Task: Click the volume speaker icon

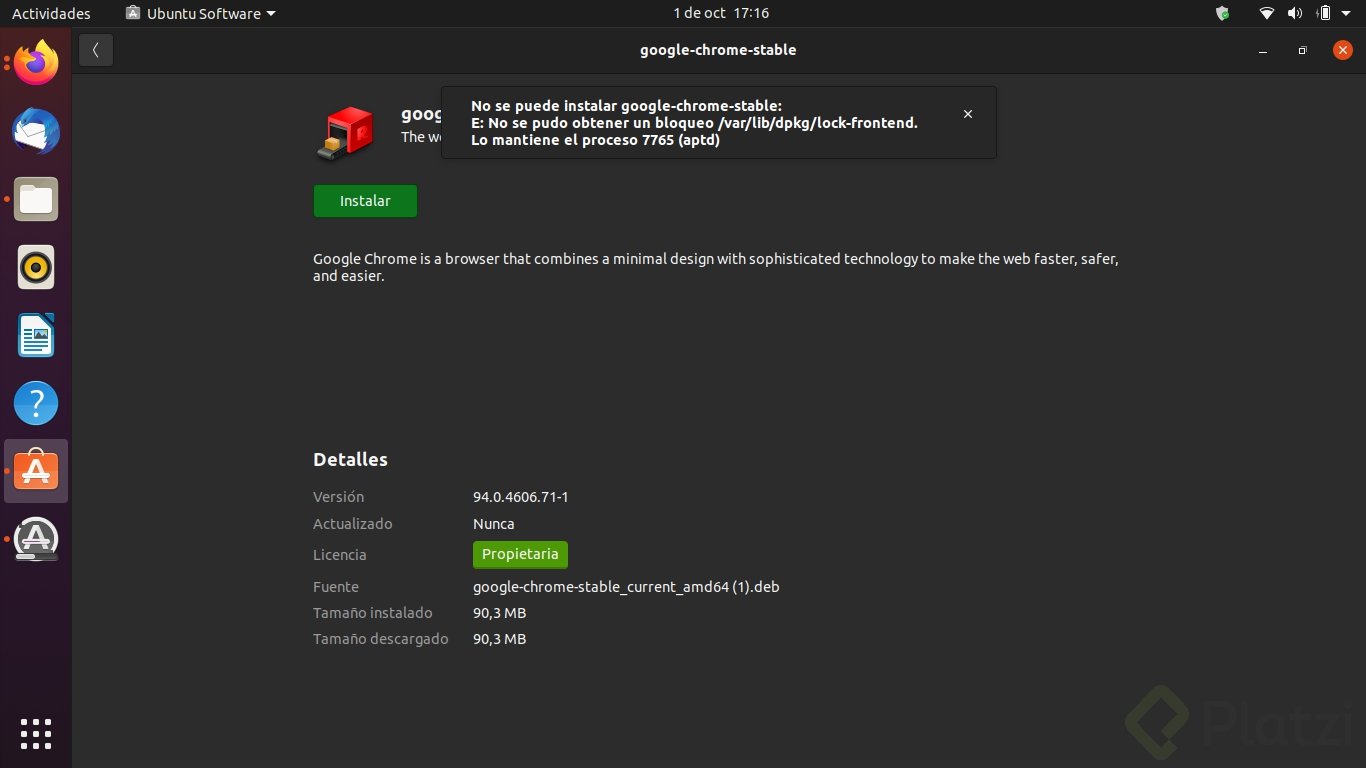Action: (x=1295, y=13)
